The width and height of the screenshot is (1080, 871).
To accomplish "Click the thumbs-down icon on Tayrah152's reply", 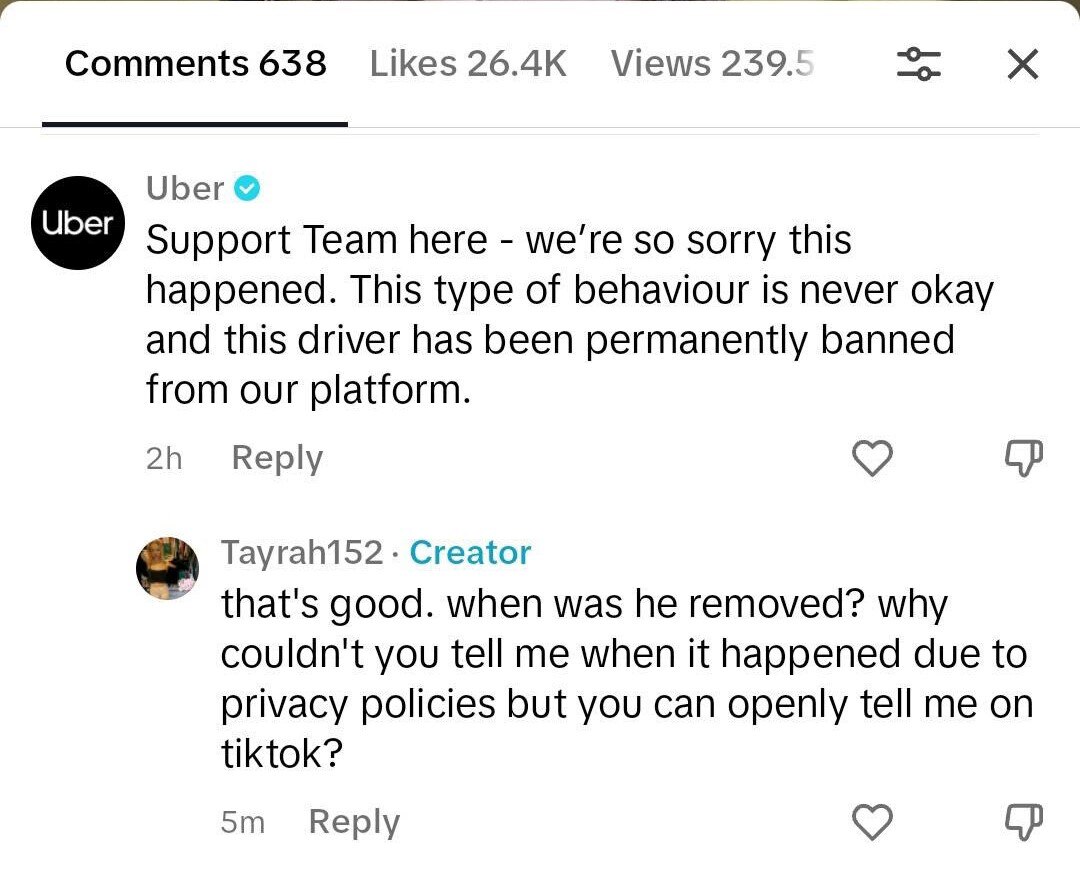I will (x=1023, y=822).
